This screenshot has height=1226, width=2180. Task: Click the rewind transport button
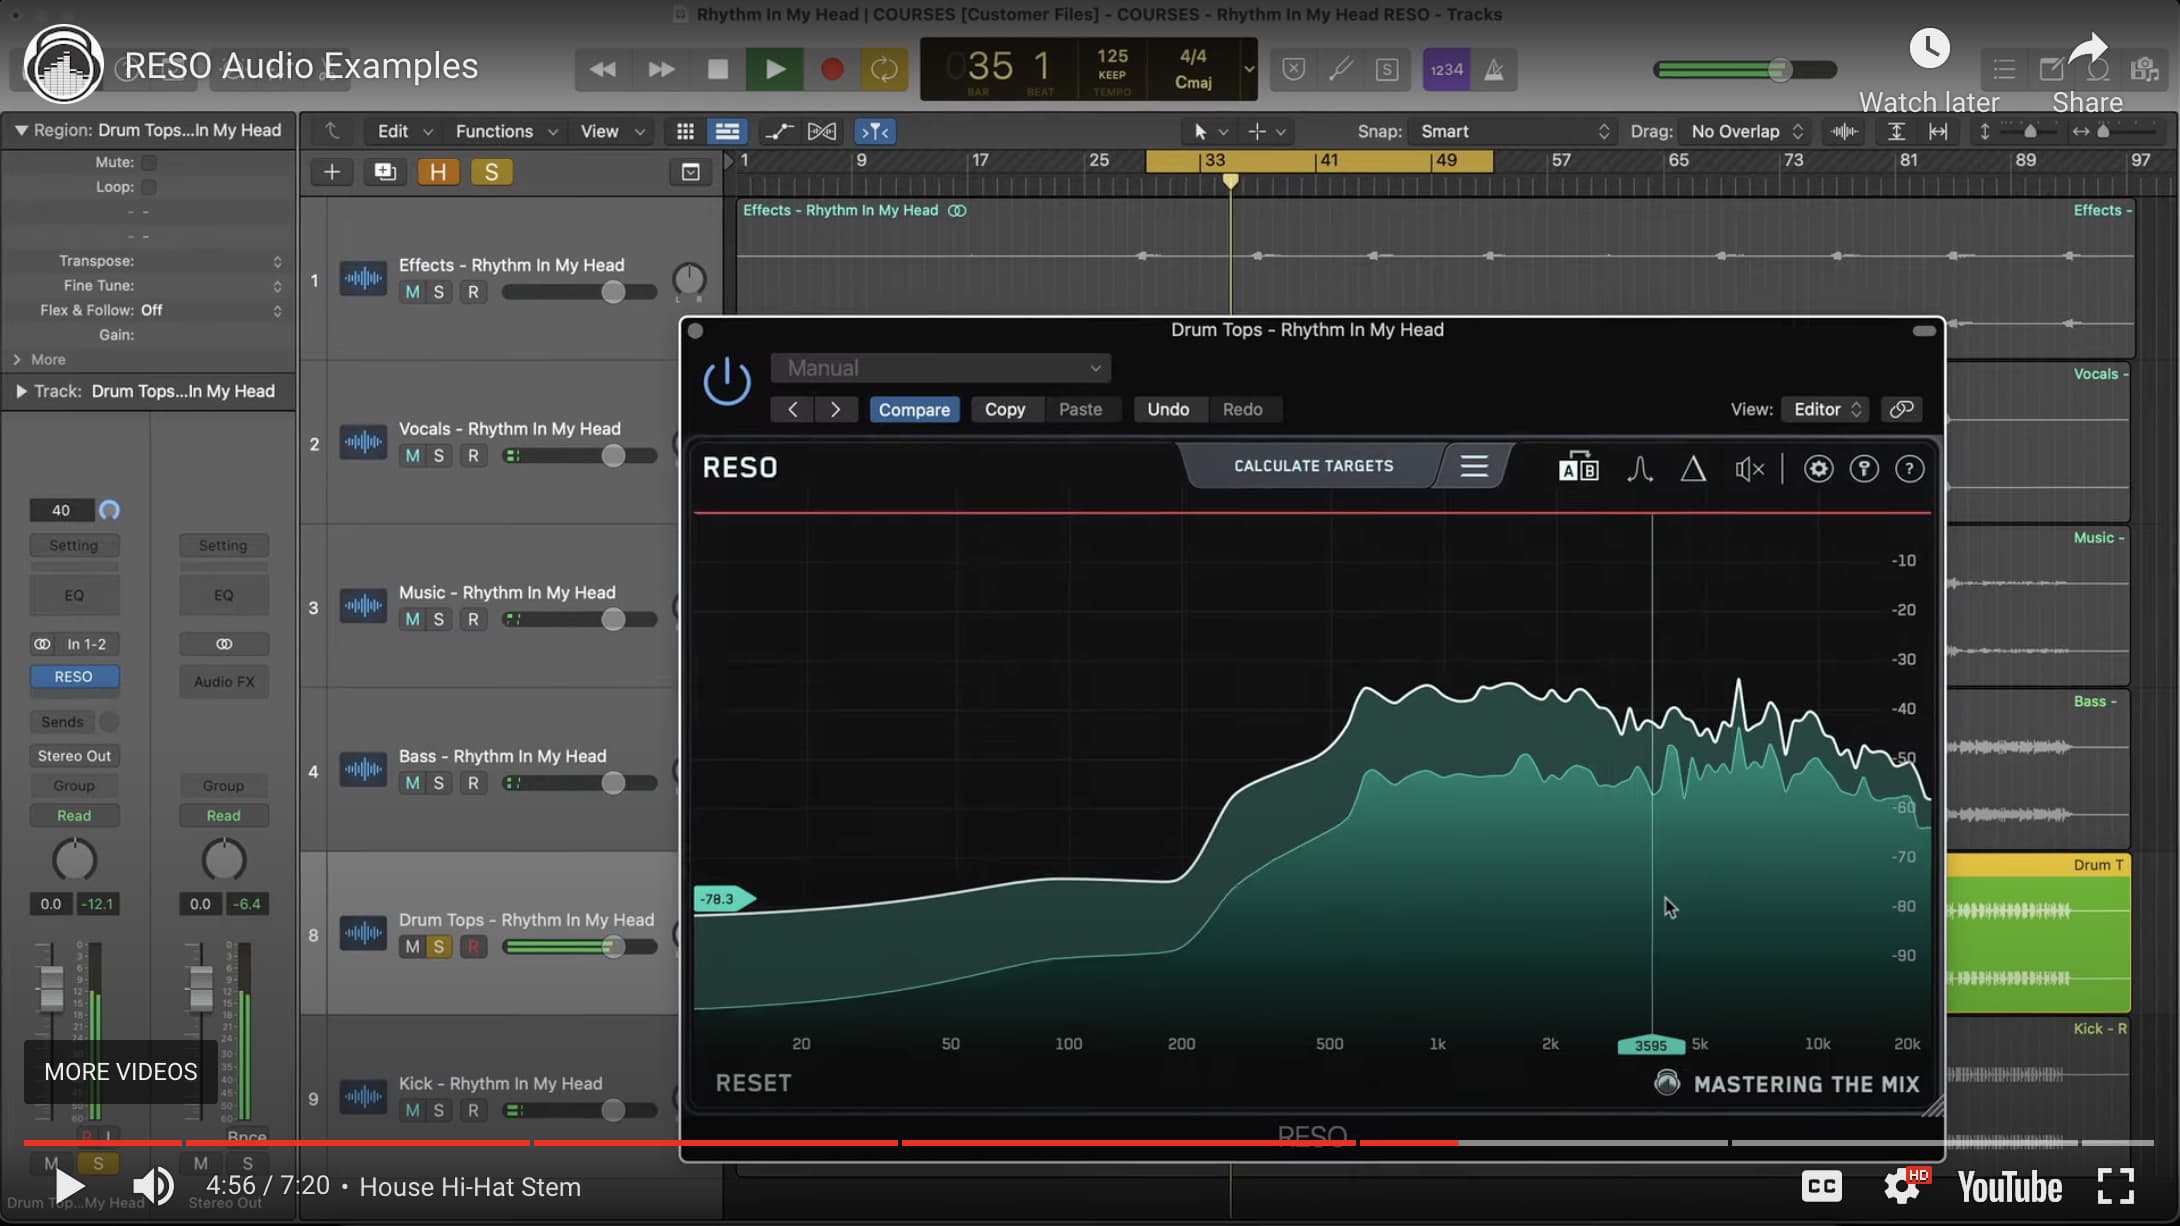pos(602,69)
